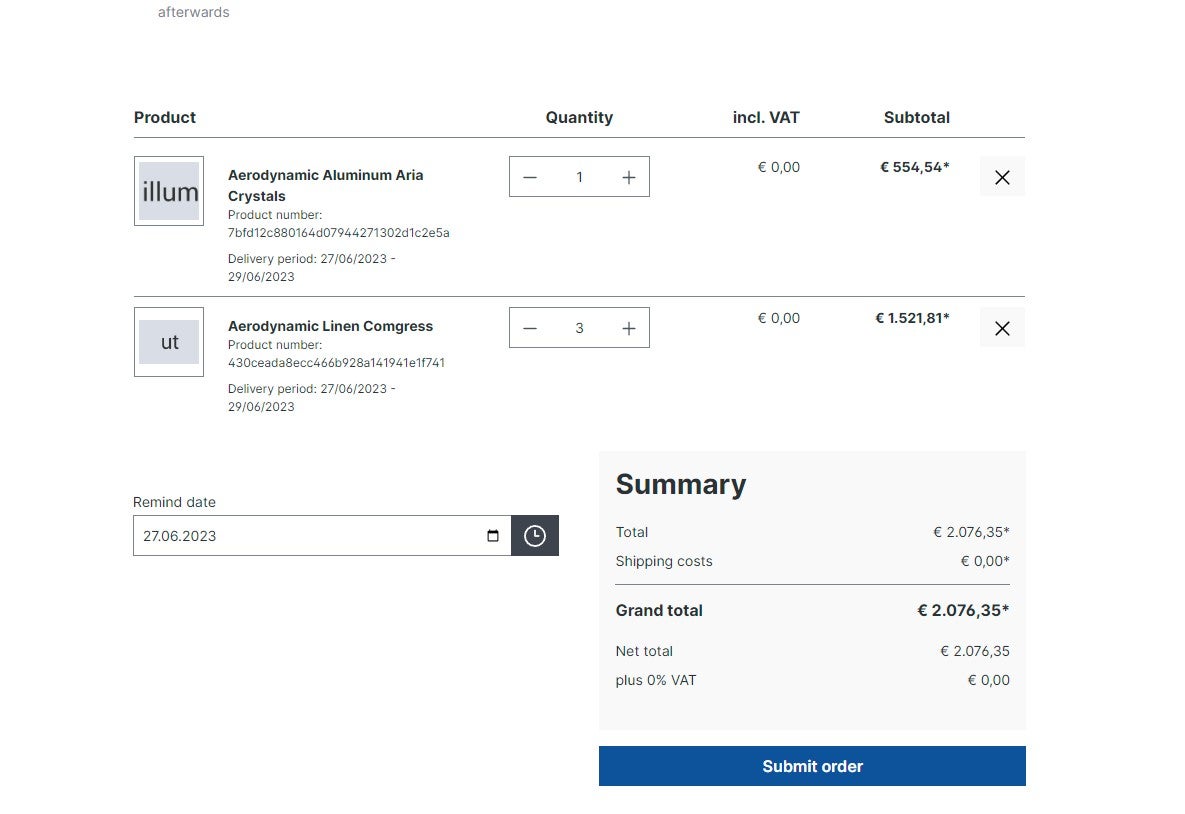Click the plus 0% VAT label

[x=655, y=680]
